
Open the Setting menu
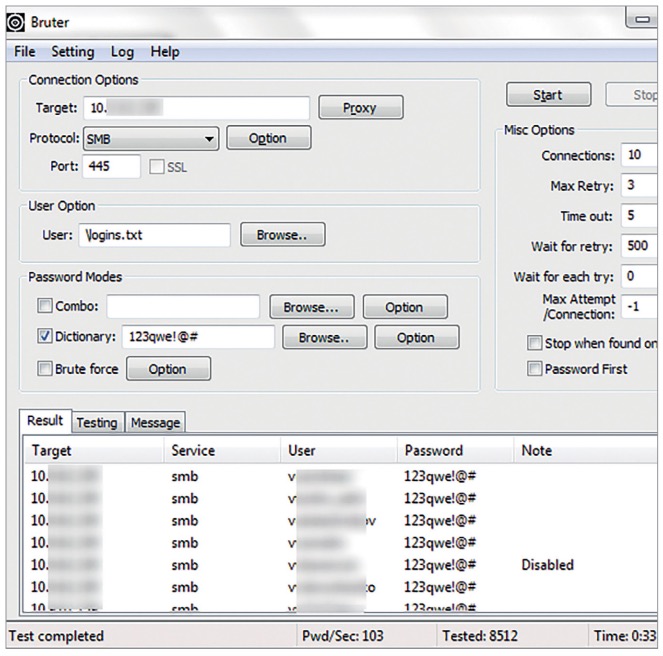[x=72, y=51]
